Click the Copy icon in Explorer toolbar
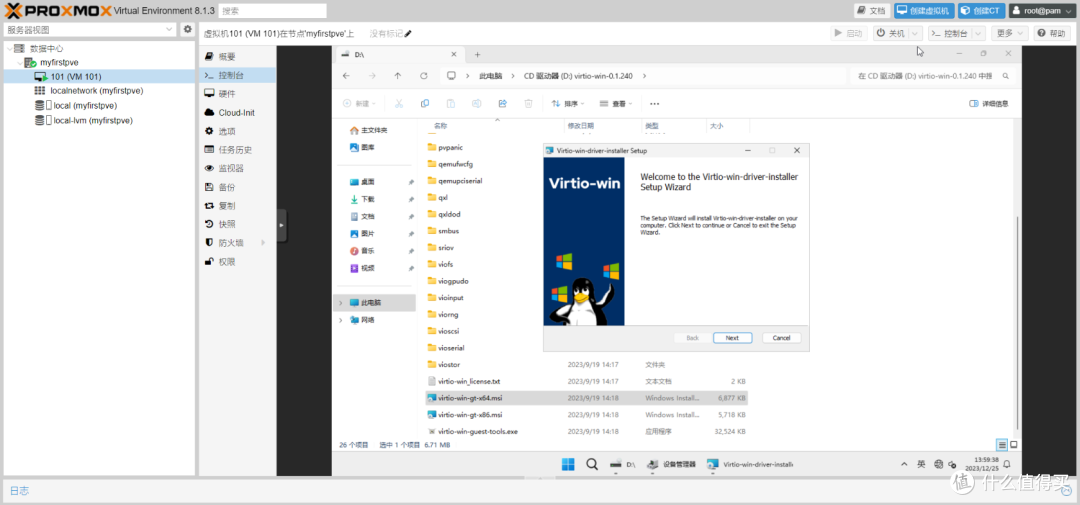The height and width of the screenshot is (505, 1080). 425,103
